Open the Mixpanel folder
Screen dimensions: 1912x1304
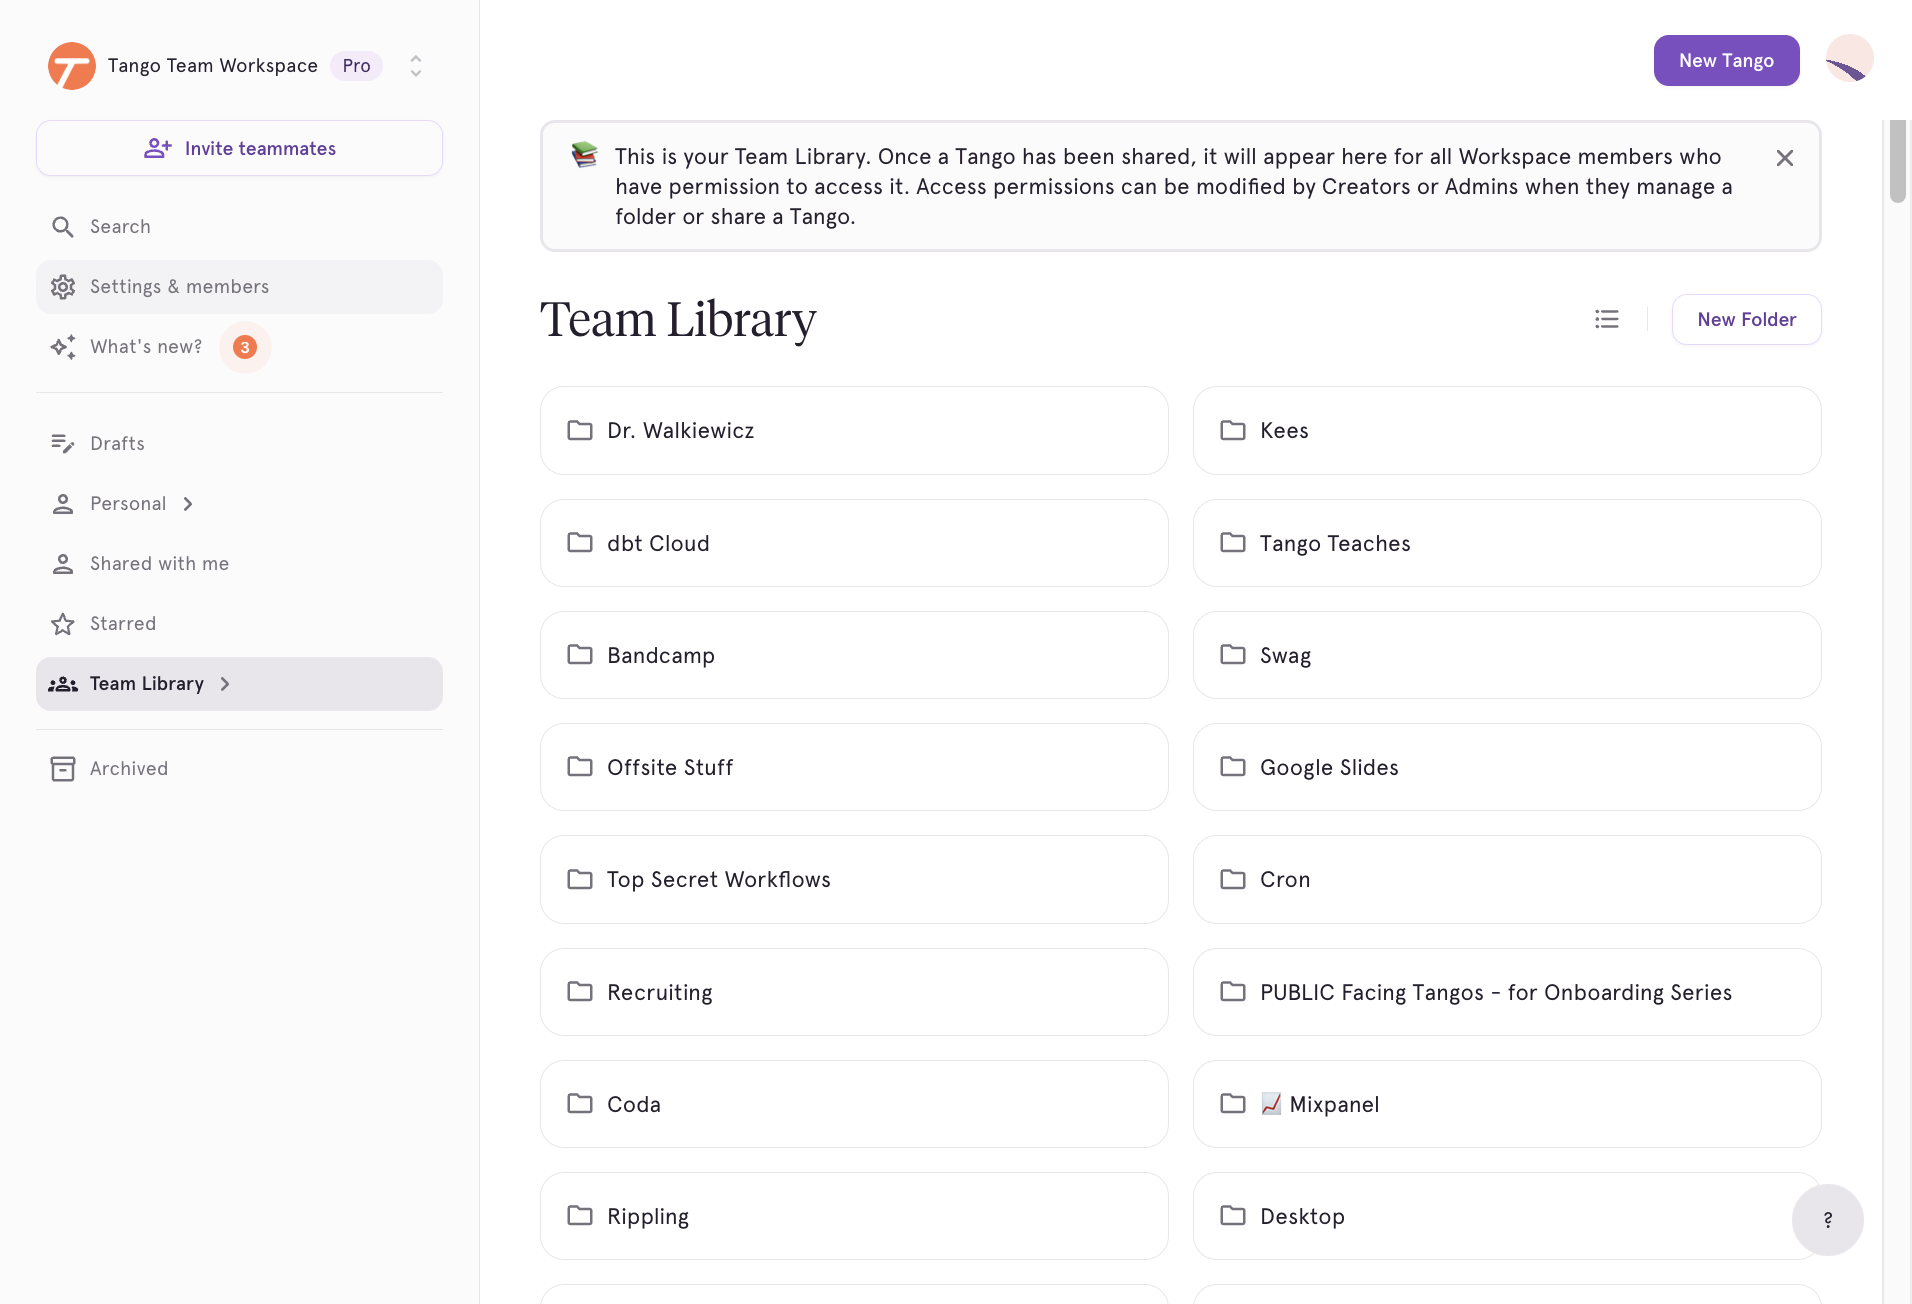click(1507, 1104)
